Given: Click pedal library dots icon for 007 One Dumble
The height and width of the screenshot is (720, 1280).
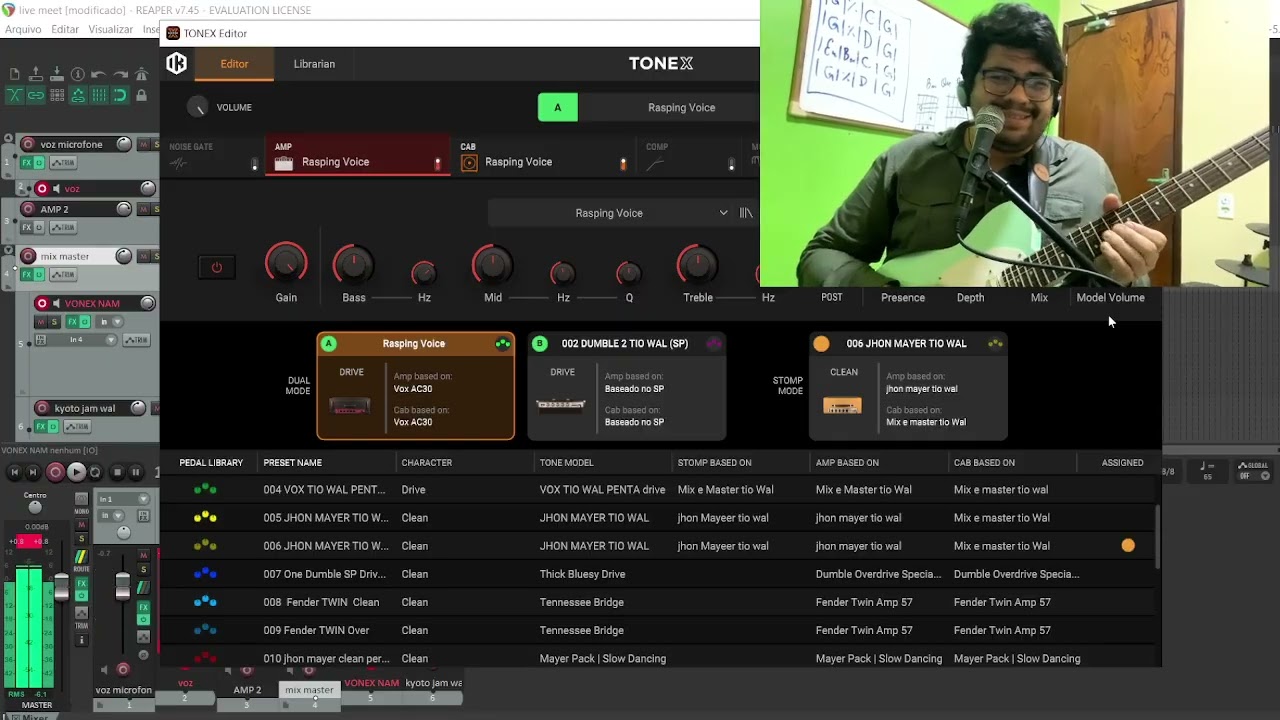Looking at the screenshot, I should pyautogui.click(x=205, y=574).
